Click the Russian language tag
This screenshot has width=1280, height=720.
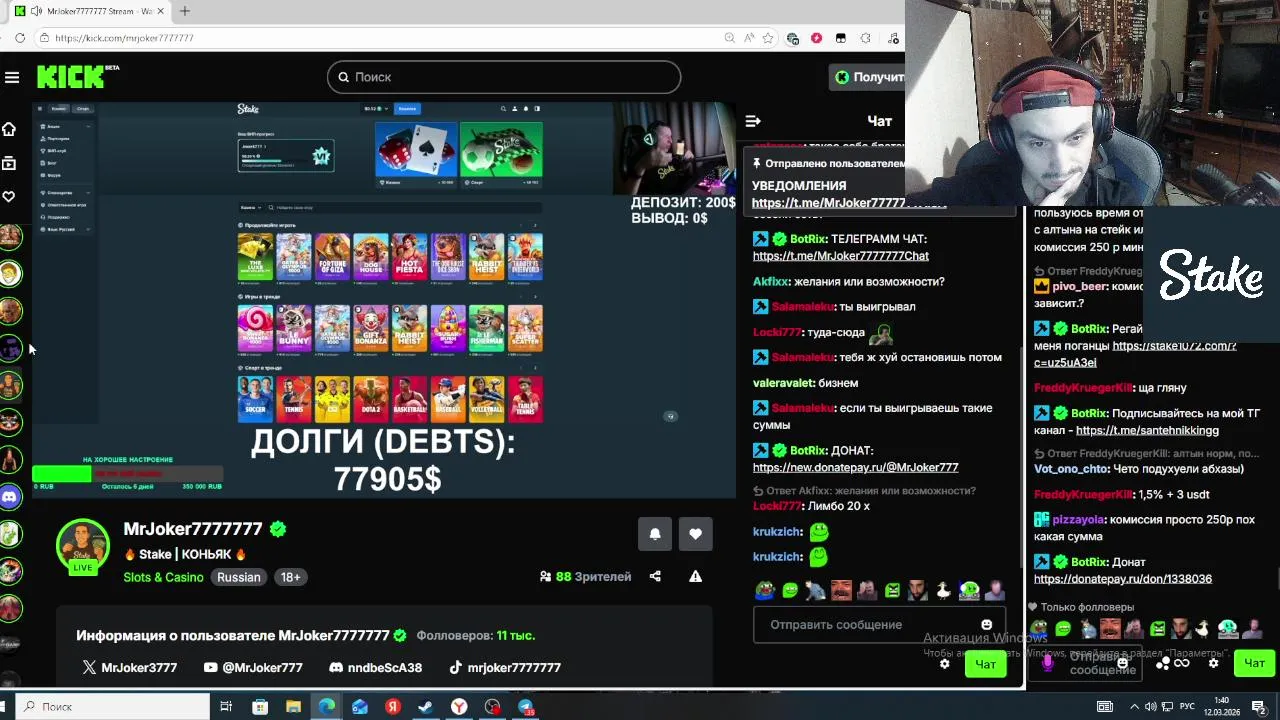pyautogui.click(x=239, y=577)
